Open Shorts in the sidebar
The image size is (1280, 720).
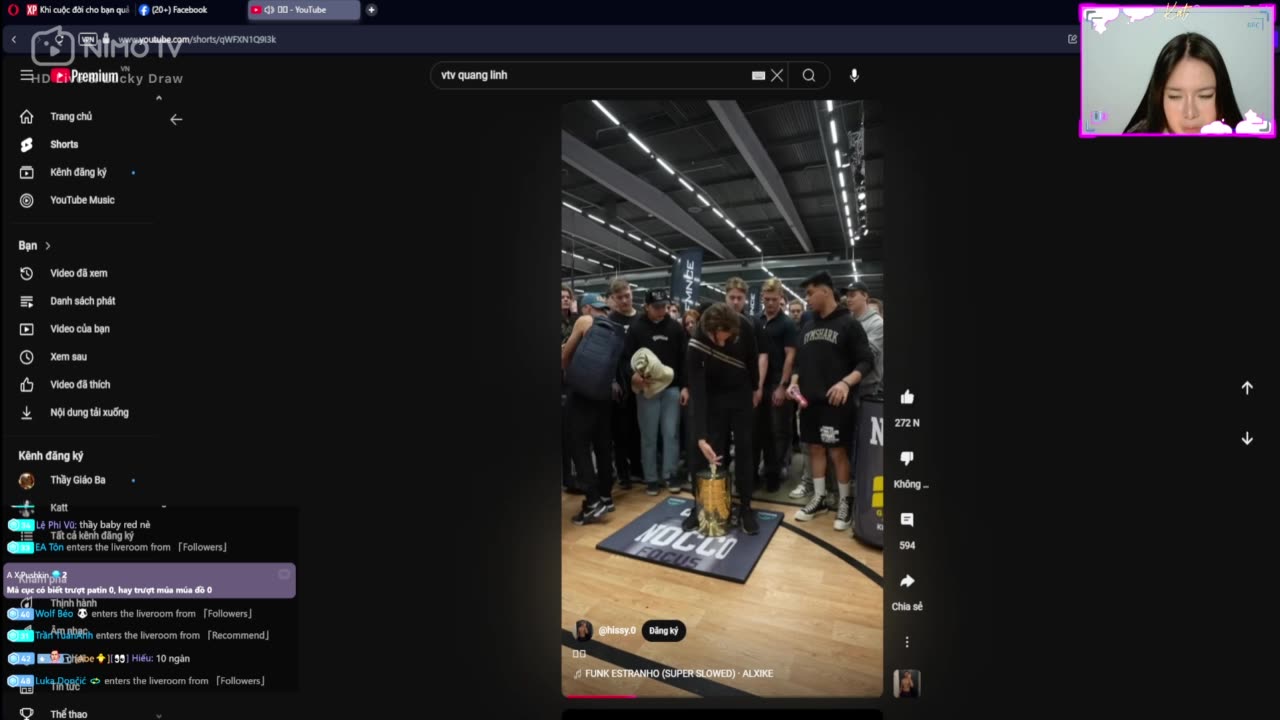(64, 144)
